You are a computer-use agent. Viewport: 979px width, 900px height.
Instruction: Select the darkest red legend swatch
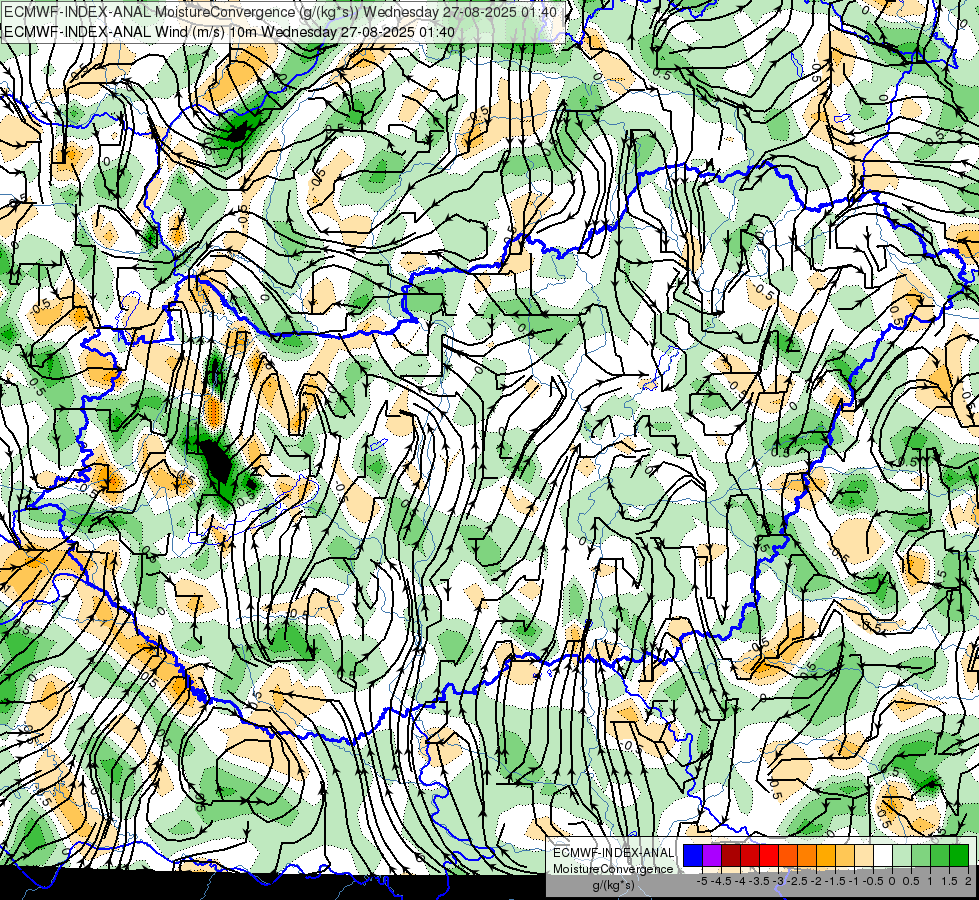tap(731, 856)
